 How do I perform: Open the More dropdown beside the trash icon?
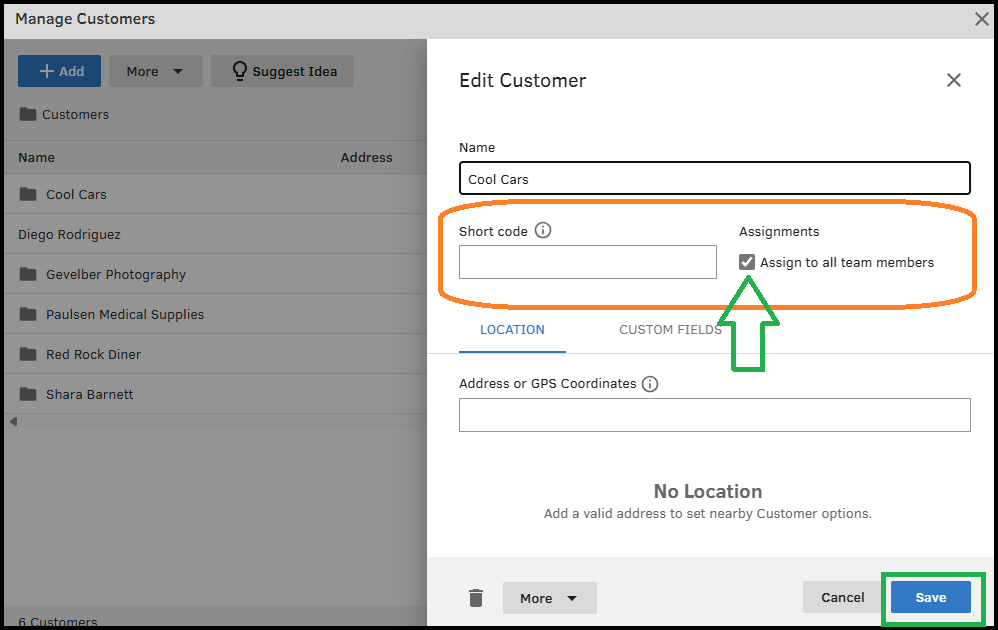tap(549, 597)
